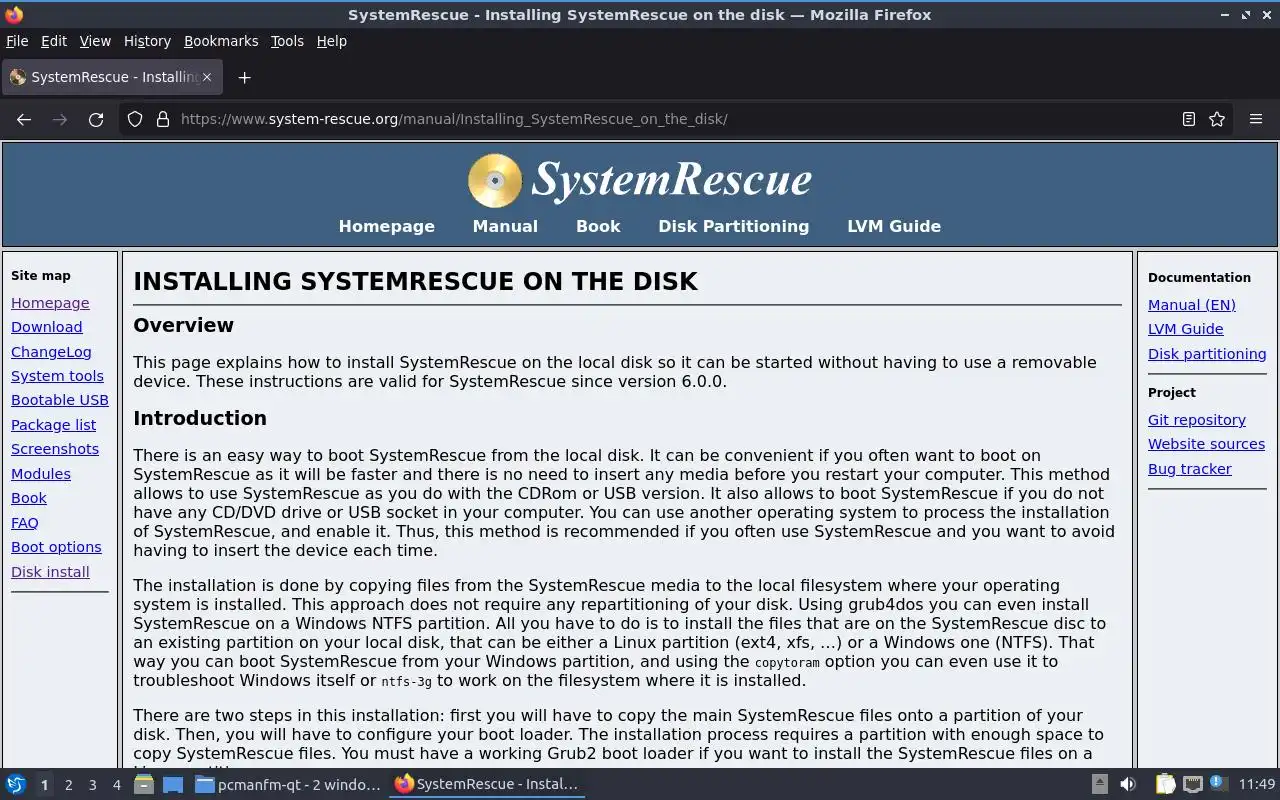Open the Git repository project link
The height and width of the screenshot is (800, 1280).
tap(1197, 420)
